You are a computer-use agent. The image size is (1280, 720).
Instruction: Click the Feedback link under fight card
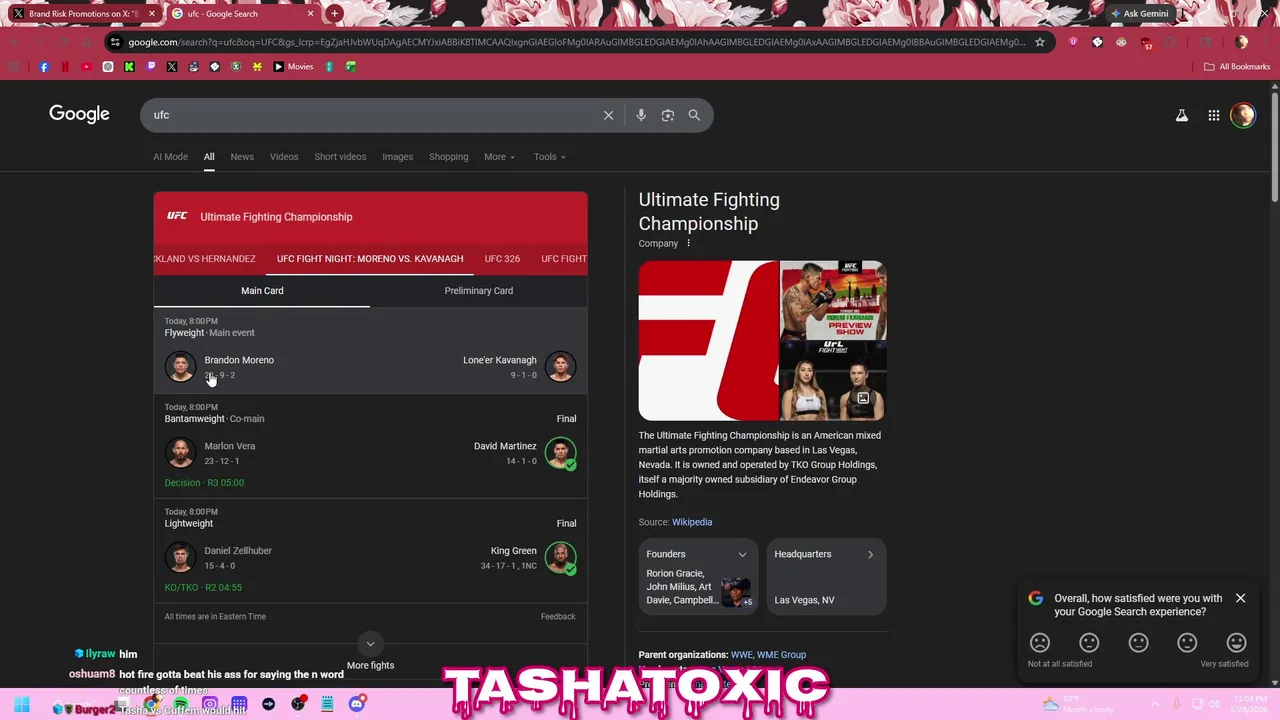click(558, 617)
